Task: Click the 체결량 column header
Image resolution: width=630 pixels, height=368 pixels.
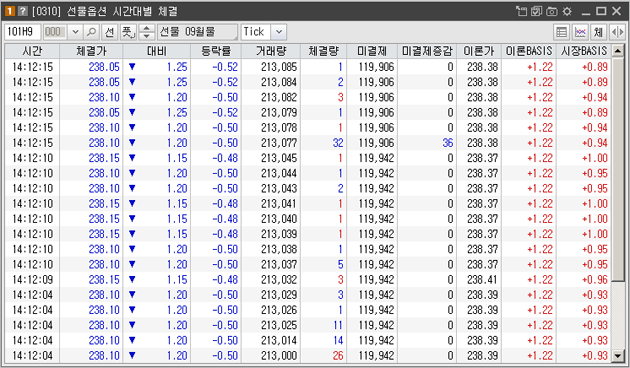Action: (323, 51)
